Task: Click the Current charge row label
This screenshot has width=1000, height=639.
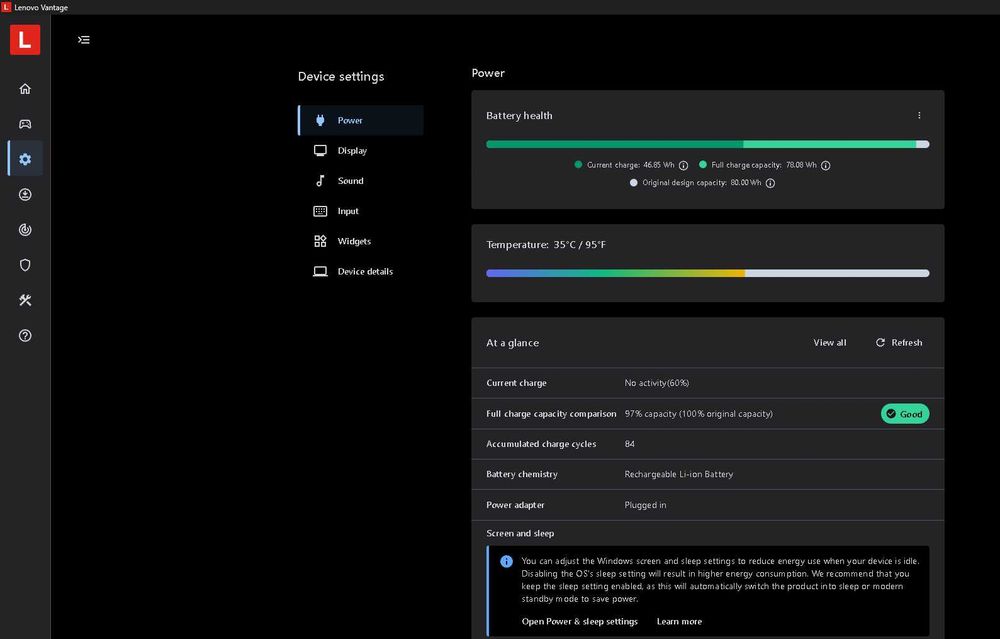Action: (x=516, y=383)
